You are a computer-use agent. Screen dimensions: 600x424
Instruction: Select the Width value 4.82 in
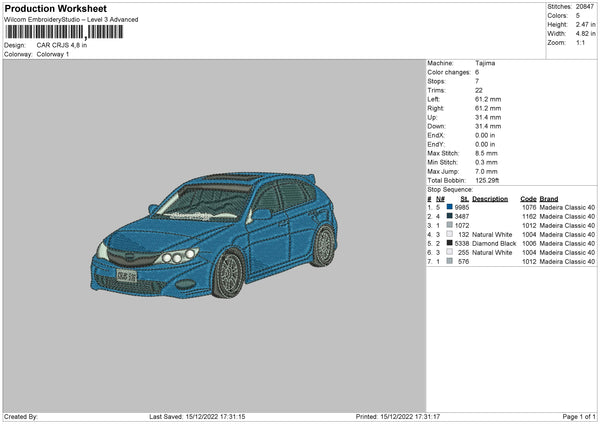[585, 34]
